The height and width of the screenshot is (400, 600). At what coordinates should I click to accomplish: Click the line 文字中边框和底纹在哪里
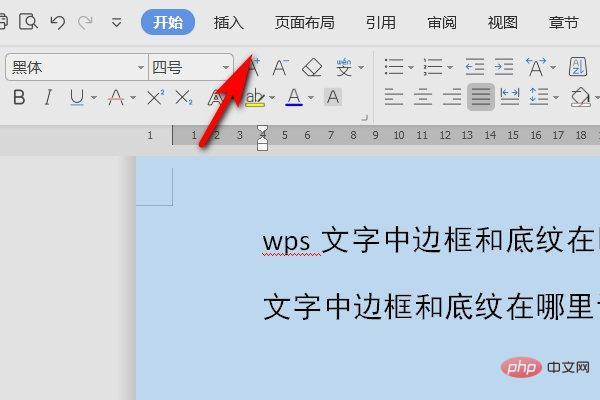click(428, 307)
